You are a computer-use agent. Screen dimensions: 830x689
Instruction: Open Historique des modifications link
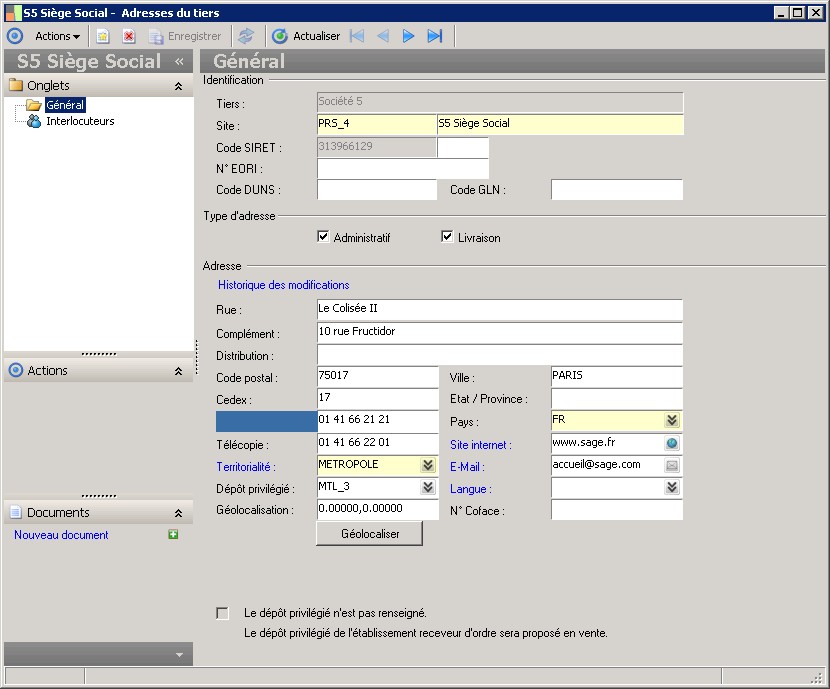click(283, 285)
